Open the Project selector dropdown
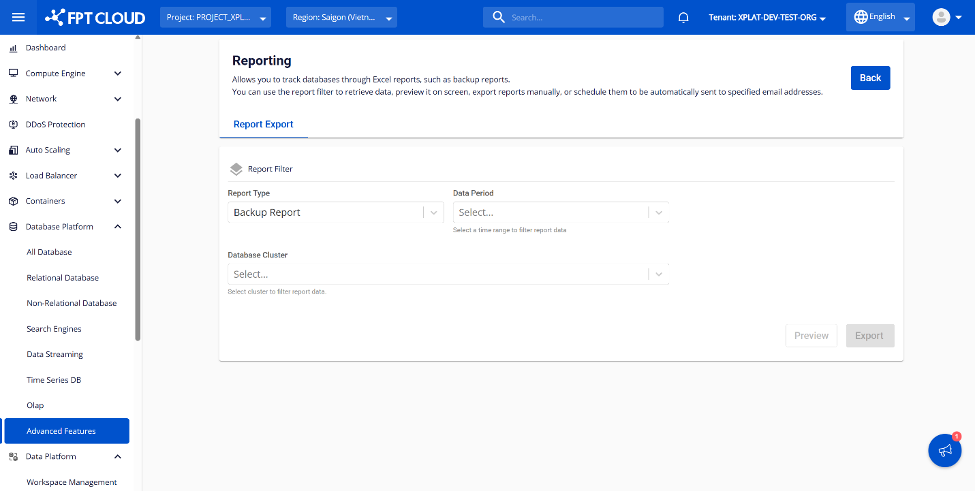977x491 pixels. [214, 18]
